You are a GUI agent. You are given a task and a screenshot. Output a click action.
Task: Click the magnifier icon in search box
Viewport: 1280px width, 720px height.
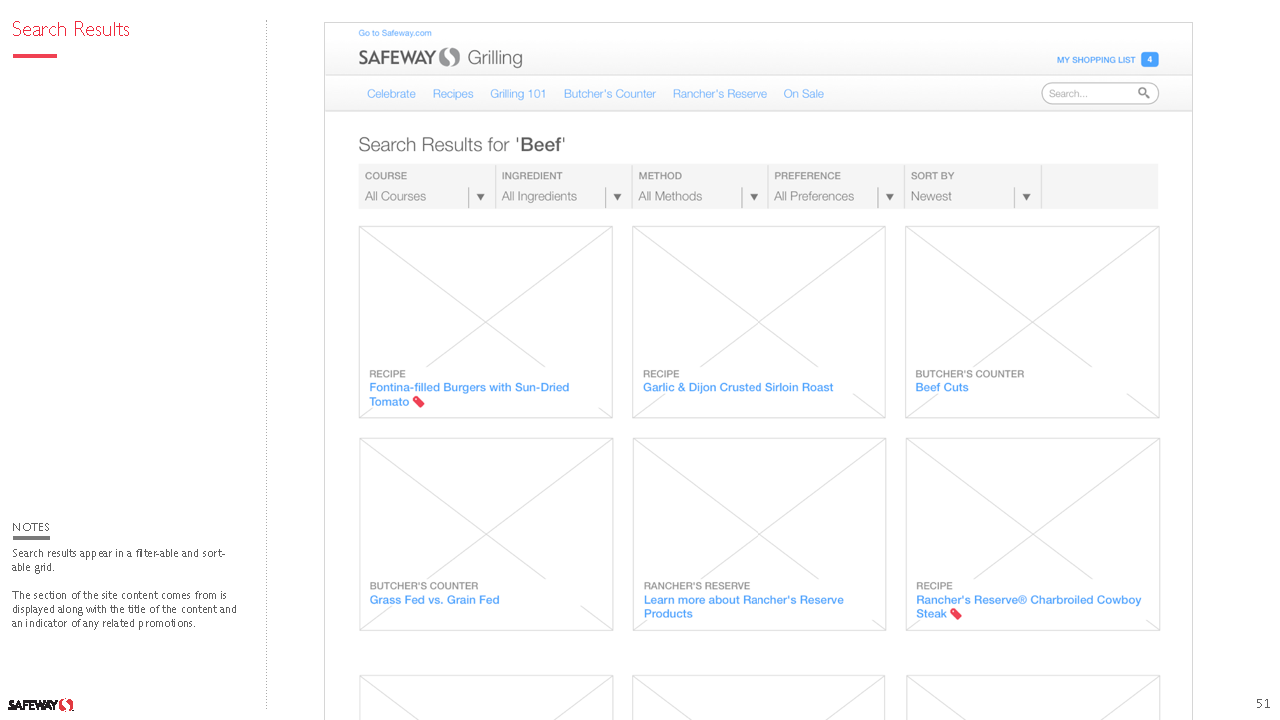point(1144,93)
